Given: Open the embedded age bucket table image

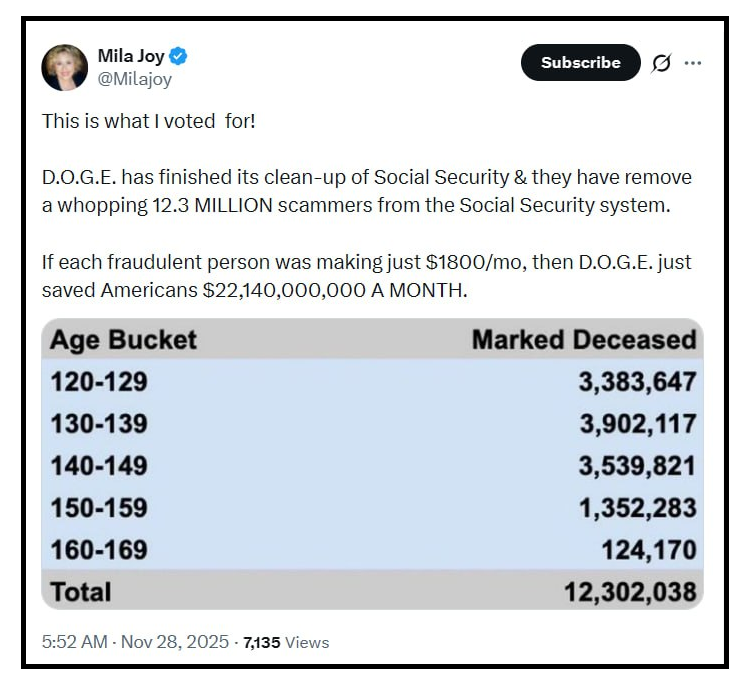Looking at the screenshot, I should coord(372,465).
